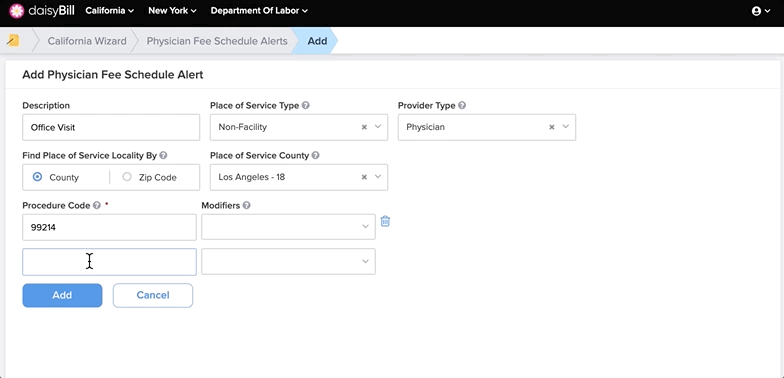Click the yellow tag home breadcrumb icon
Viewport: 784px width, 378px height.
point(14,40)
